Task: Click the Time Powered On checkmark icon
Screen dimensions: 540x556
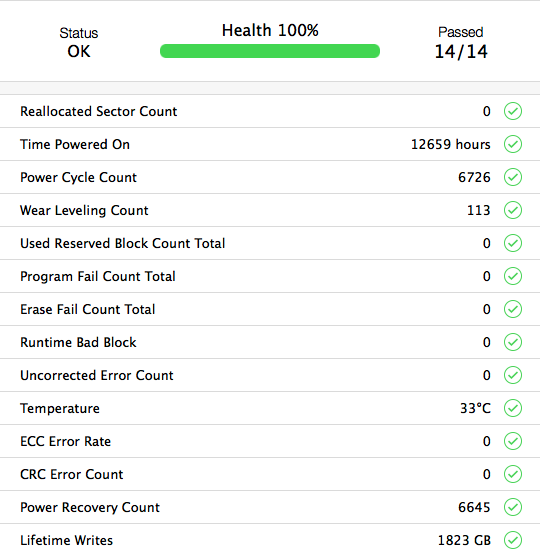Action: pyautogui.click(x=513, y=144)
